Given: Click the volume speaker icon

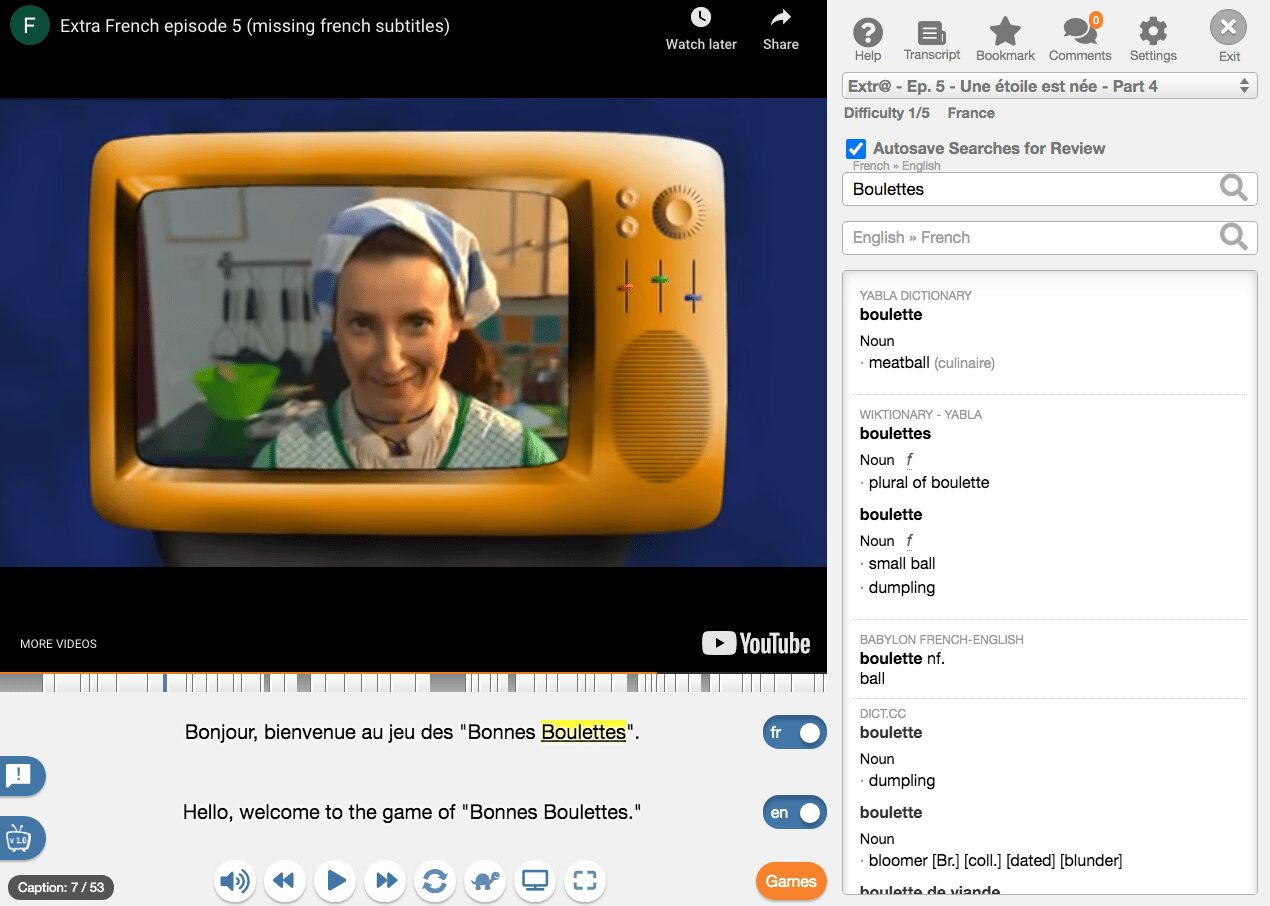Looking at the screenshot, I should [x=235, y=881].
